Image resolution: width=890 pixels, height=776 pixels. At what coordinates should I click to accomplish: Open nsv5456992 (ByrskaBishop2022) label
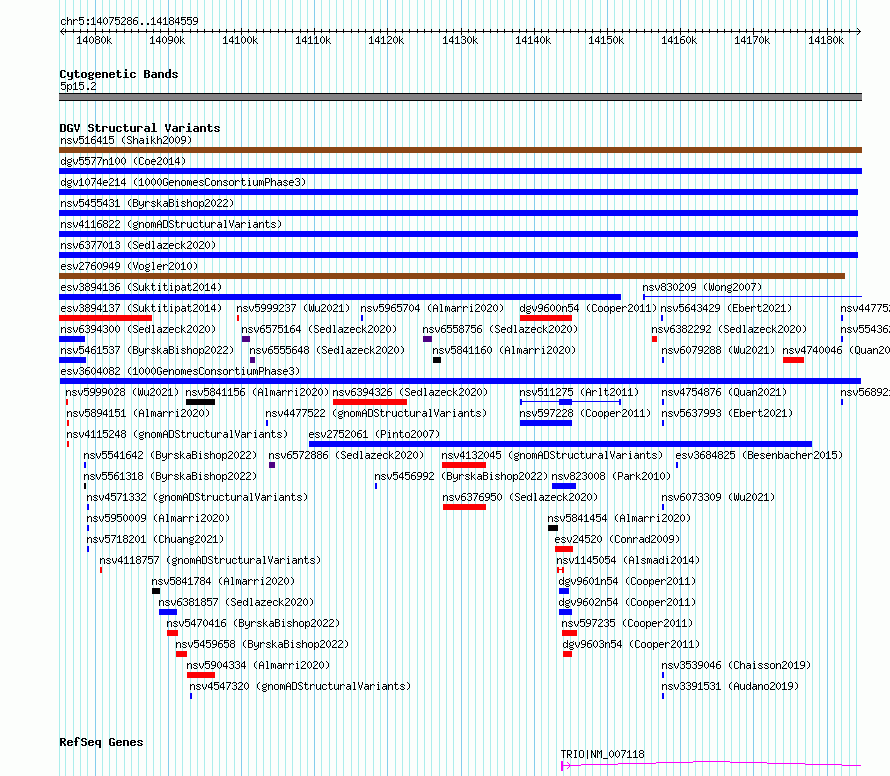pyautogui.click(x=461, y=476)
